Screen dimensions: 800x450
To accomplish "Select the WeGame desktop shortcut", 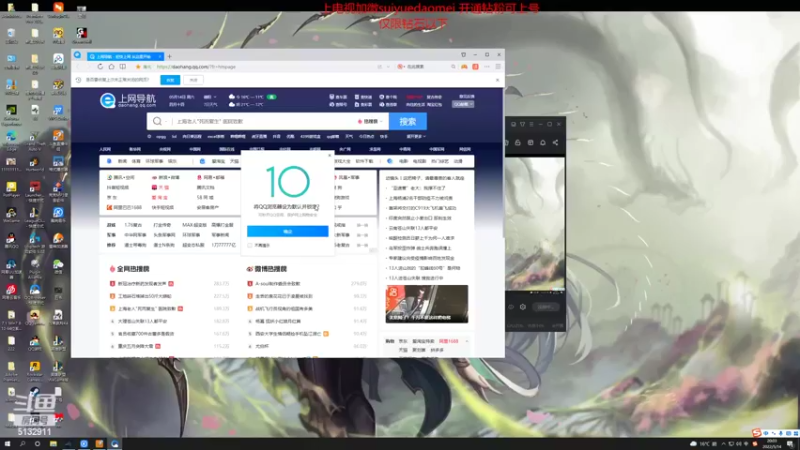I will [11, 215].
